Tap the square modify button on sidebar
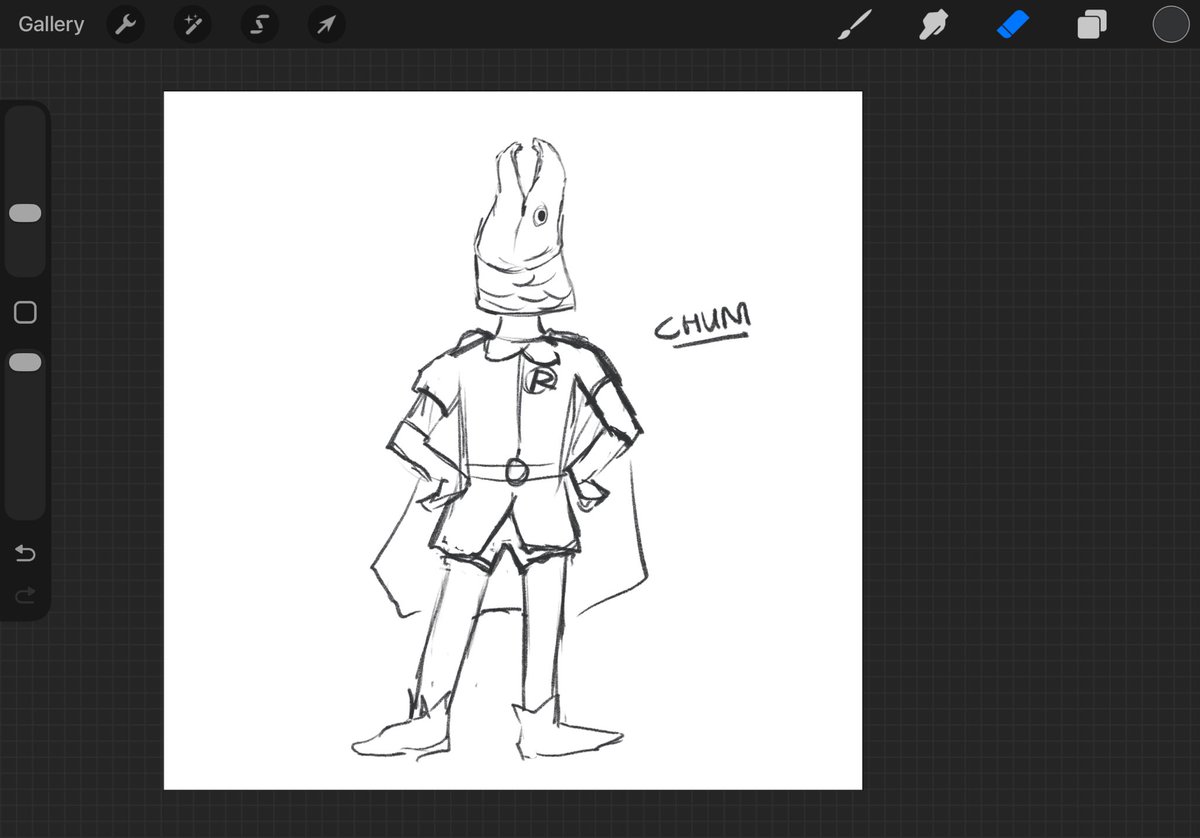Viewport: 1200px width, 838px height. pyautogui.click(x=25, y=313)
